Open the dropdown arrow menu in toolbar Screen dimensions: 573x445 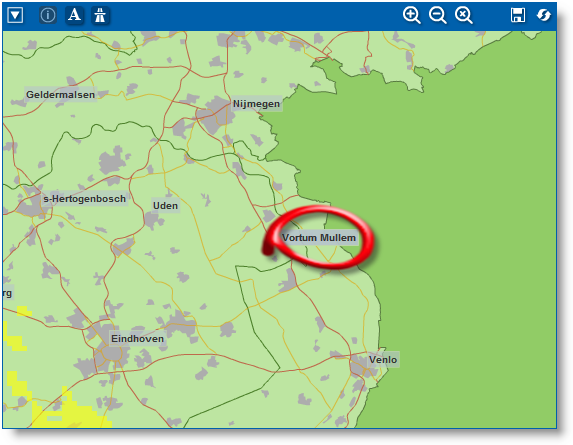point(15,16)
